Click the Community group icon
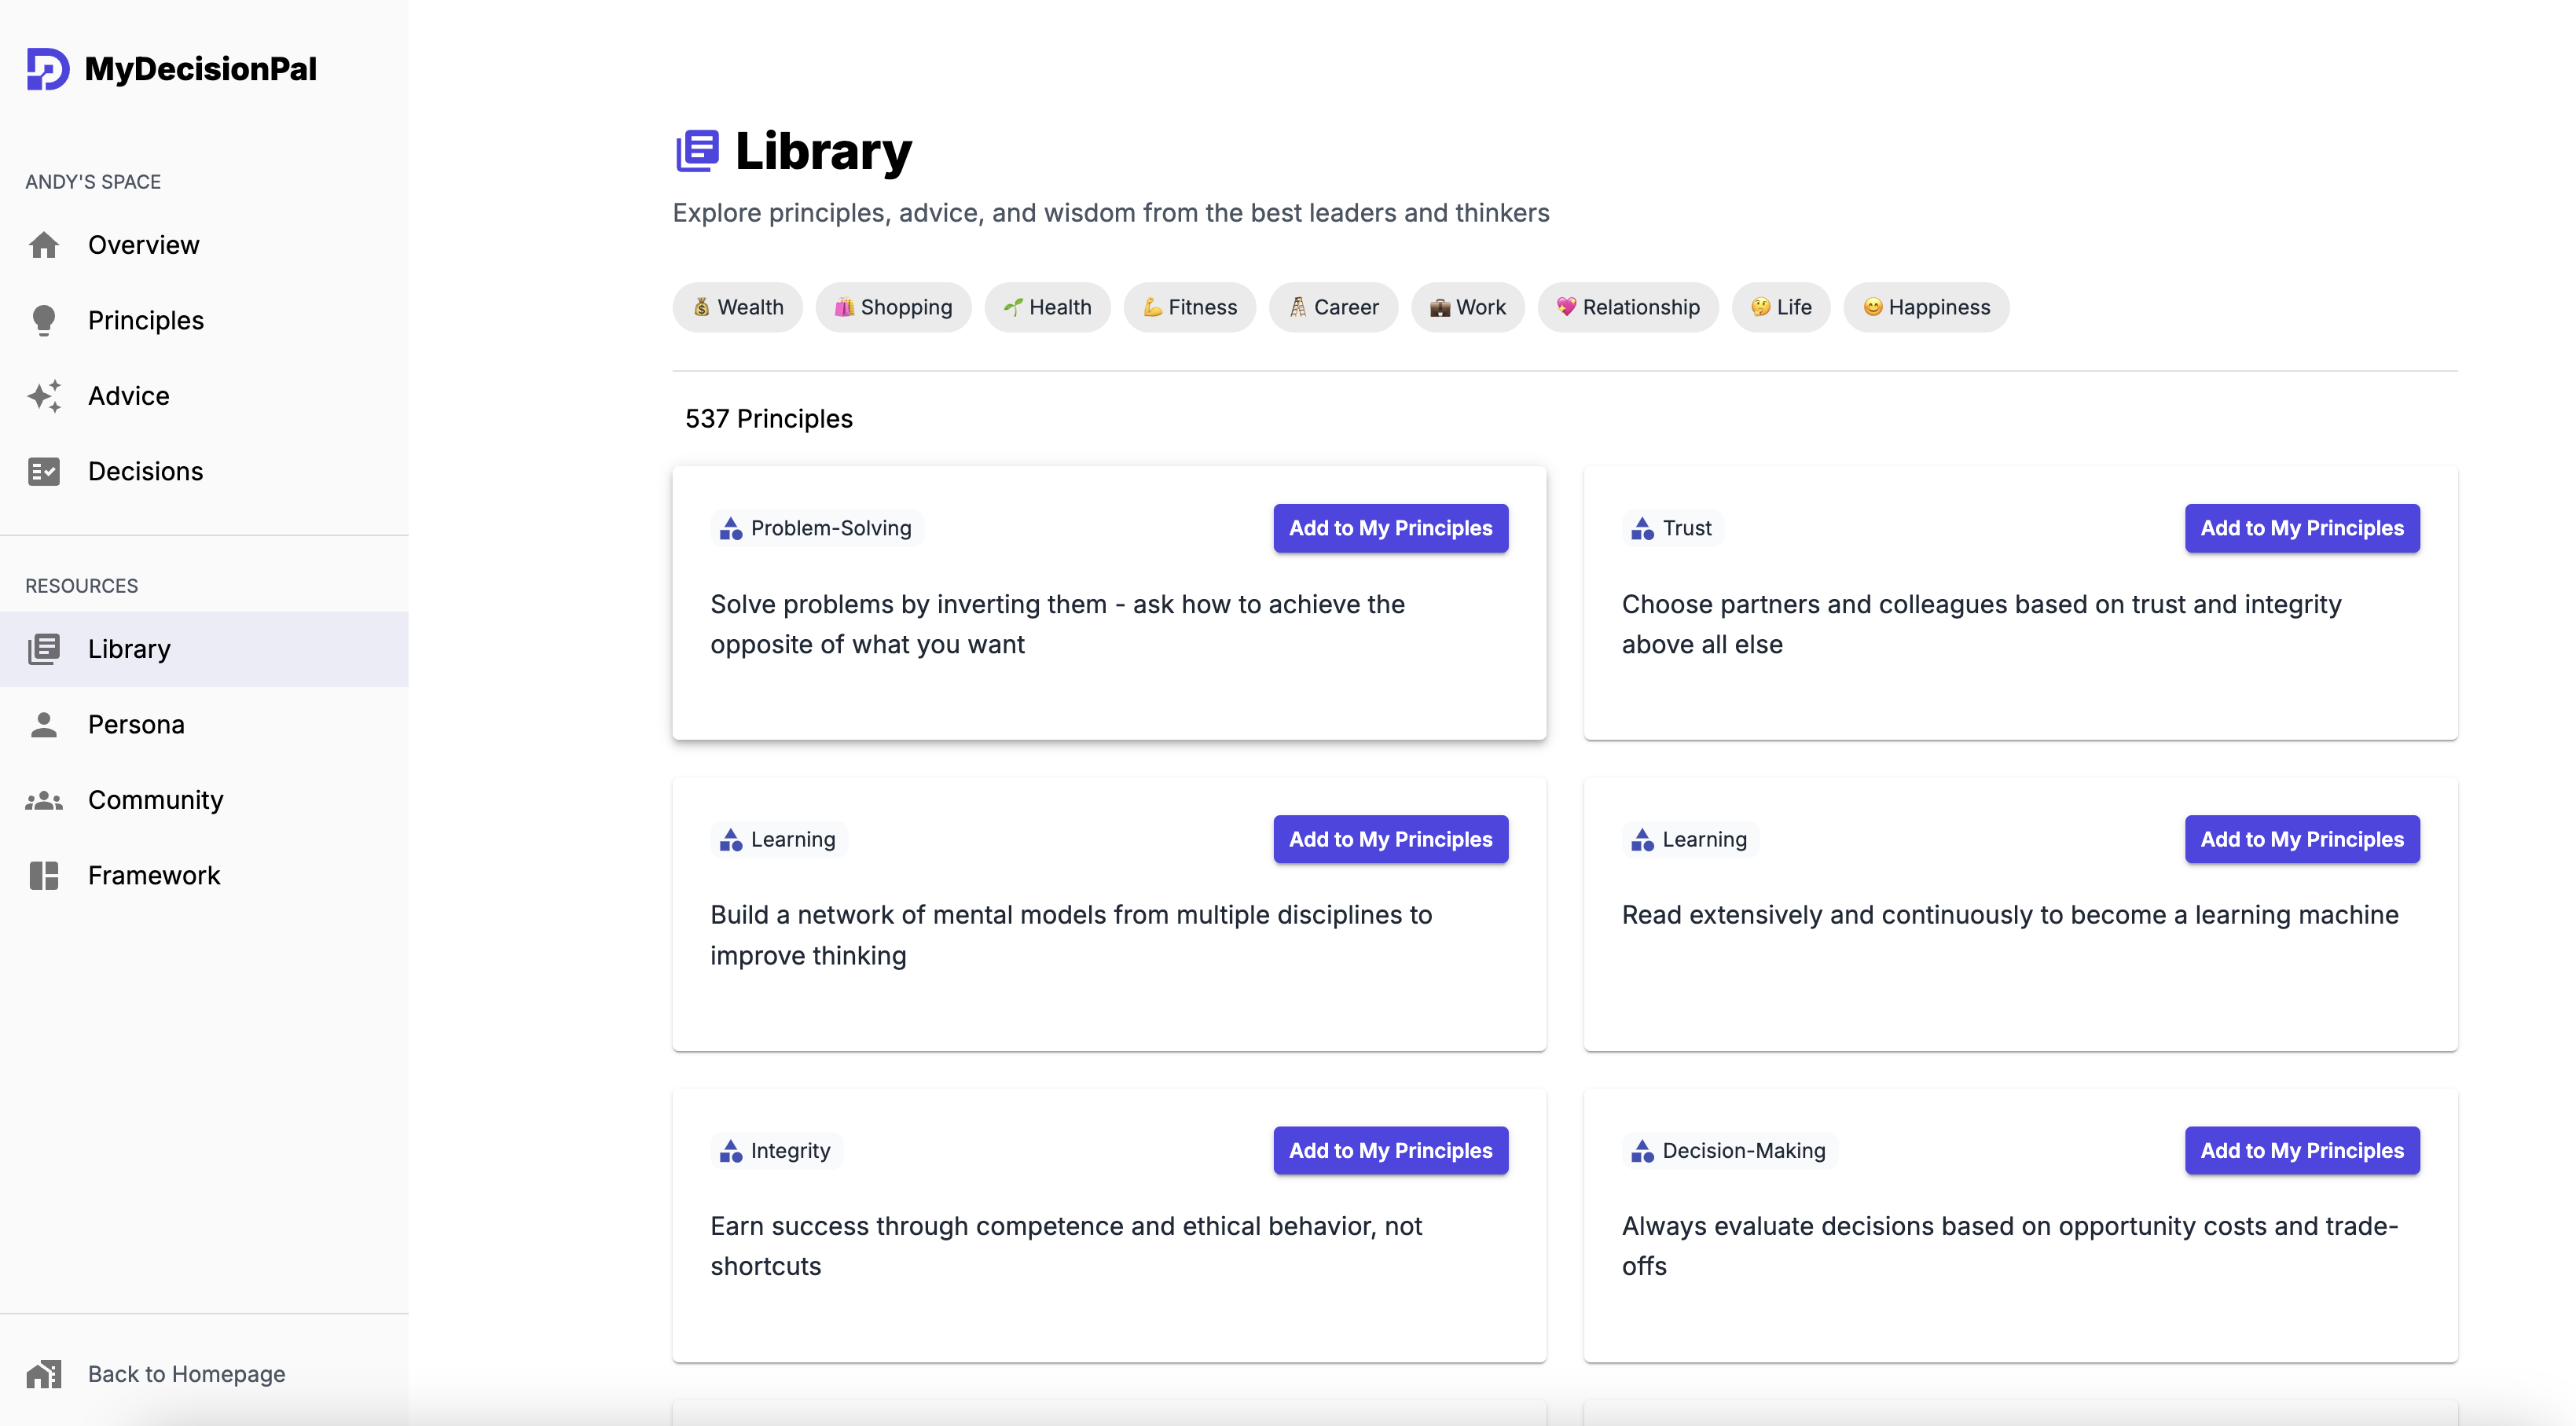2576x1426 pixels. [x=44, y=800]
